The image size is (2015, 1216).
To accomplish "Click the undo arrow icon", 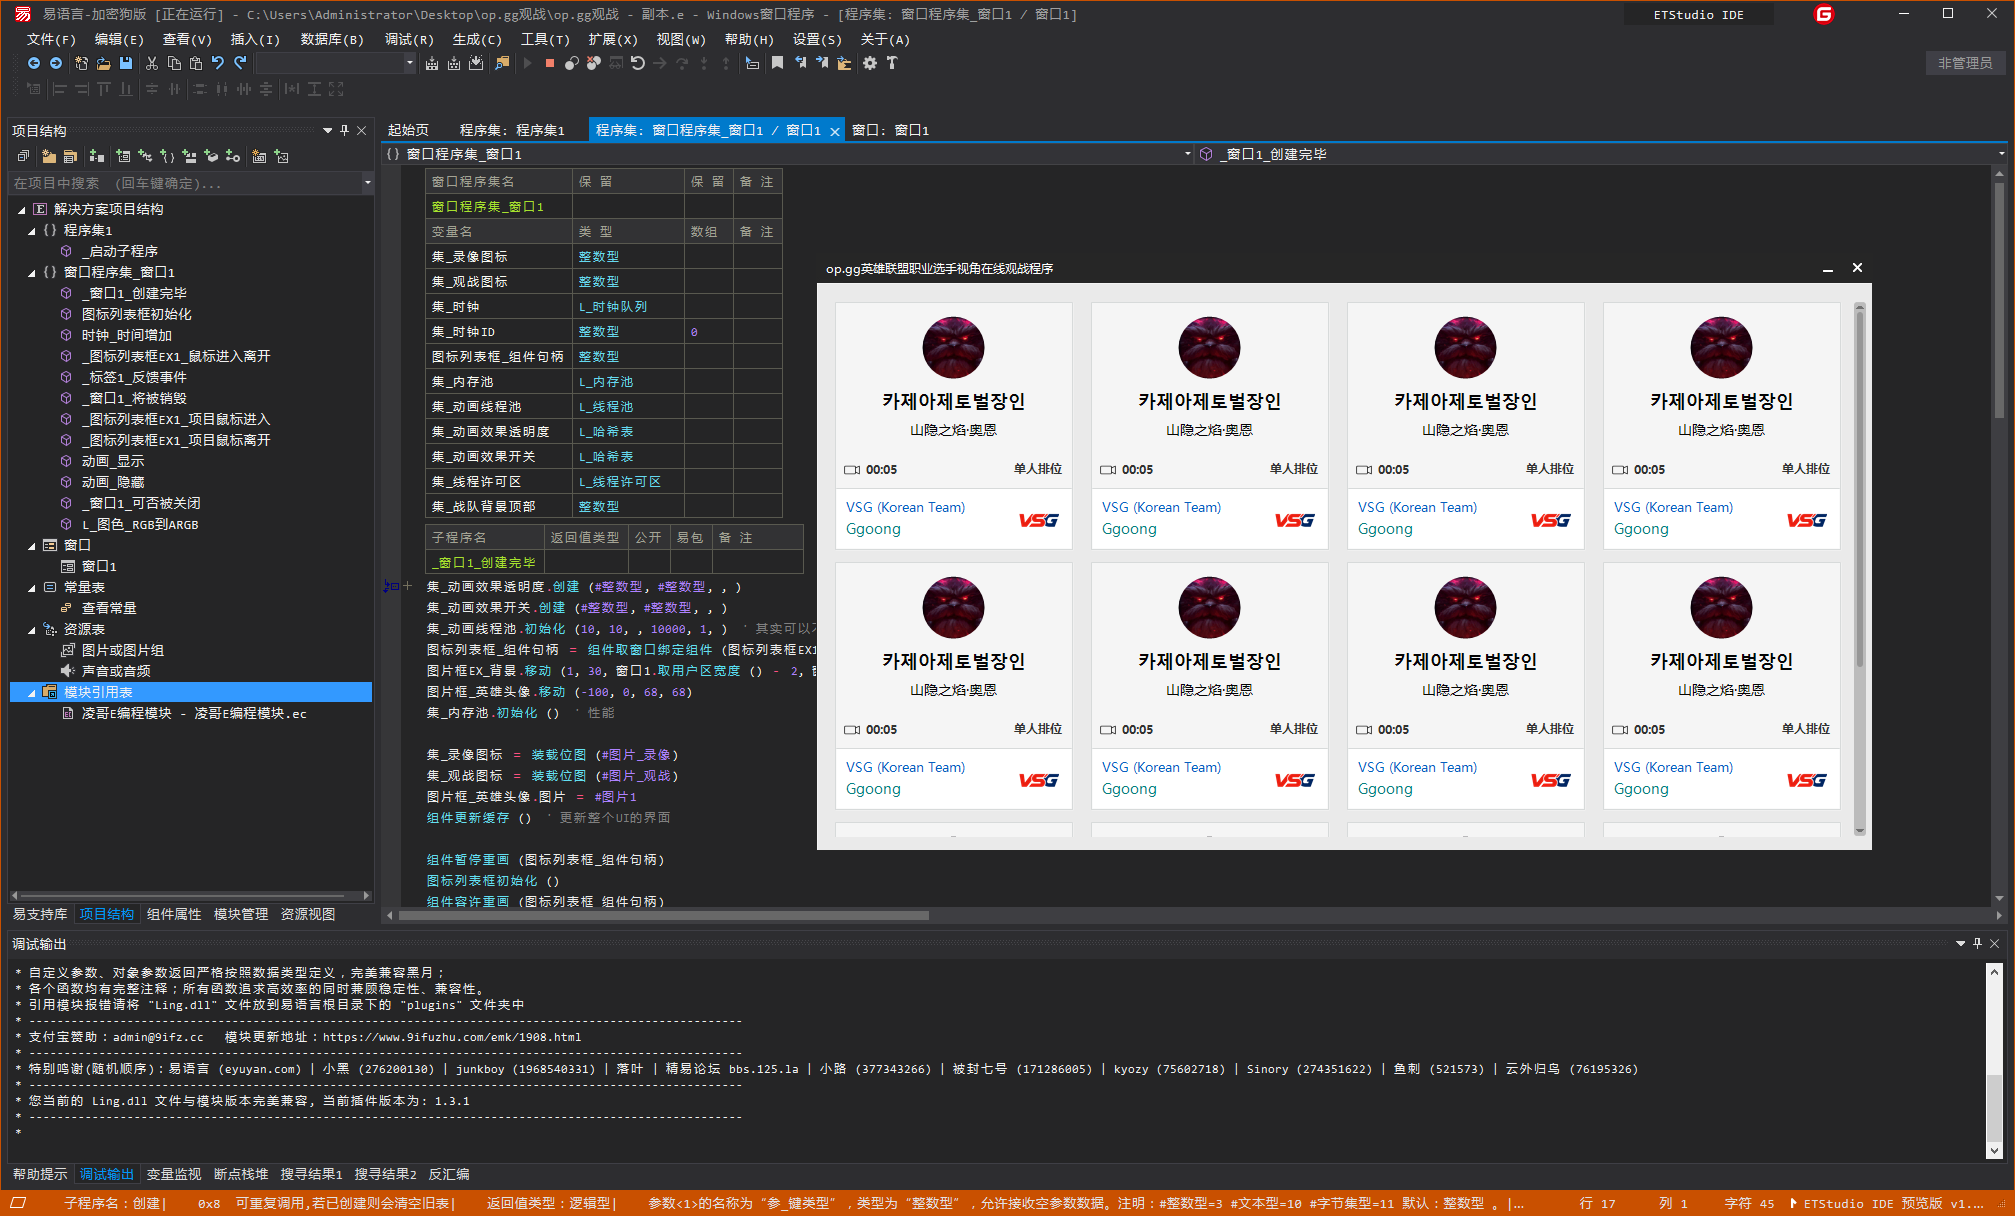I will [x=218, y=63].
